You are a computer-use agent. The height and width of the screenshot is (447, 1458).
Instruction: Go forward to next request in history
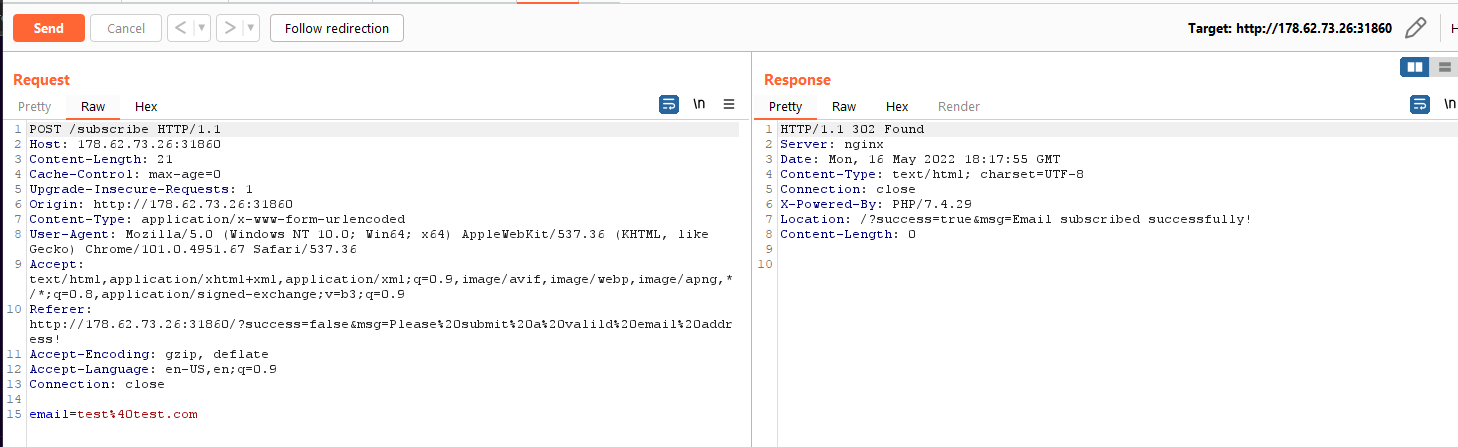230,28
